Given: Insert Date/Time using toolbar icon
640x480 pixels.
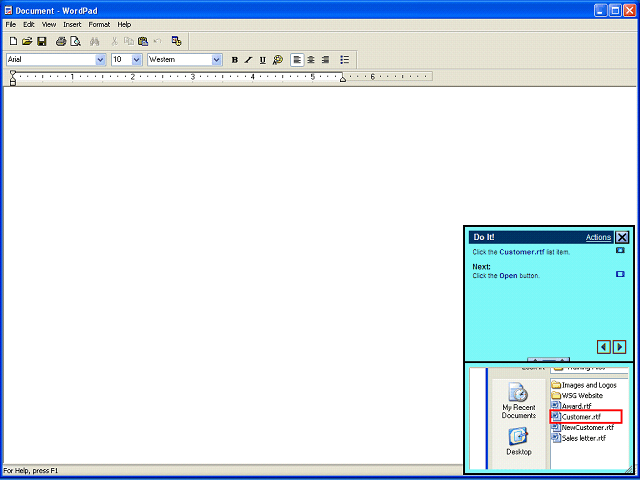Looking at the screenshot, I should pyautogui.click(x=176, y=41).
